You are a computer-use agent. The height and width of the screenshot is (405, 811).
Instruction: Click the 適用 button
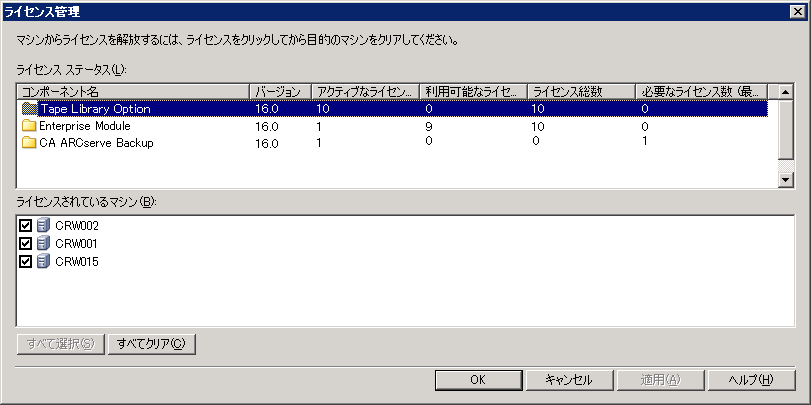pos(660,380)
